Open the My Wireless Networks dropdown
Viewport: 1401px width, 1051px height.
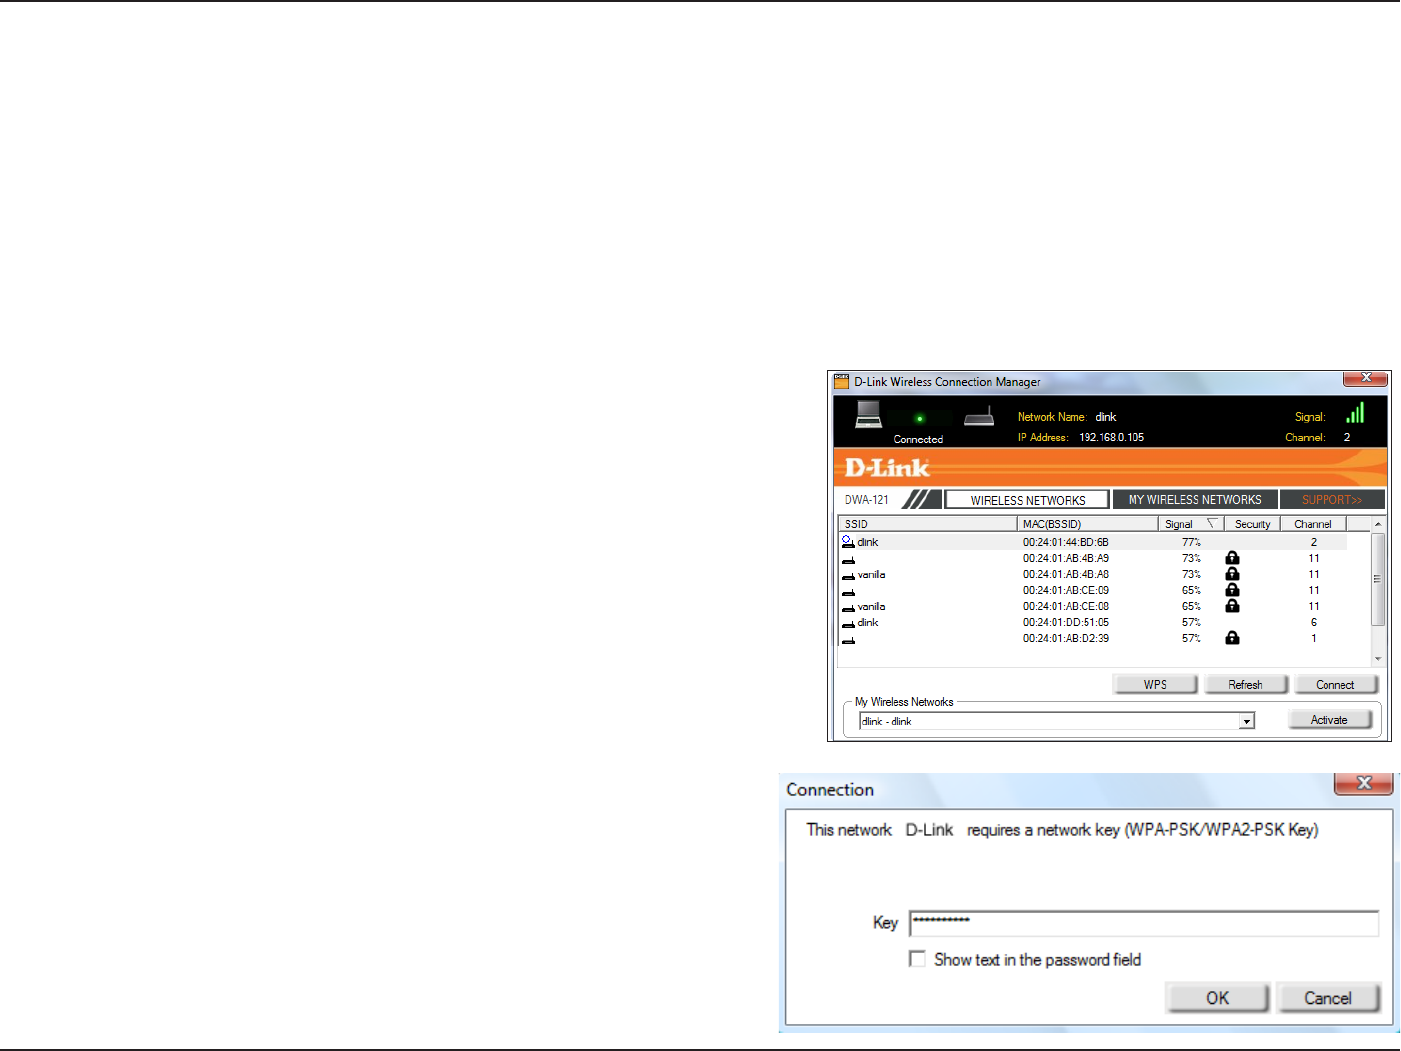[x=1246, y=721]
